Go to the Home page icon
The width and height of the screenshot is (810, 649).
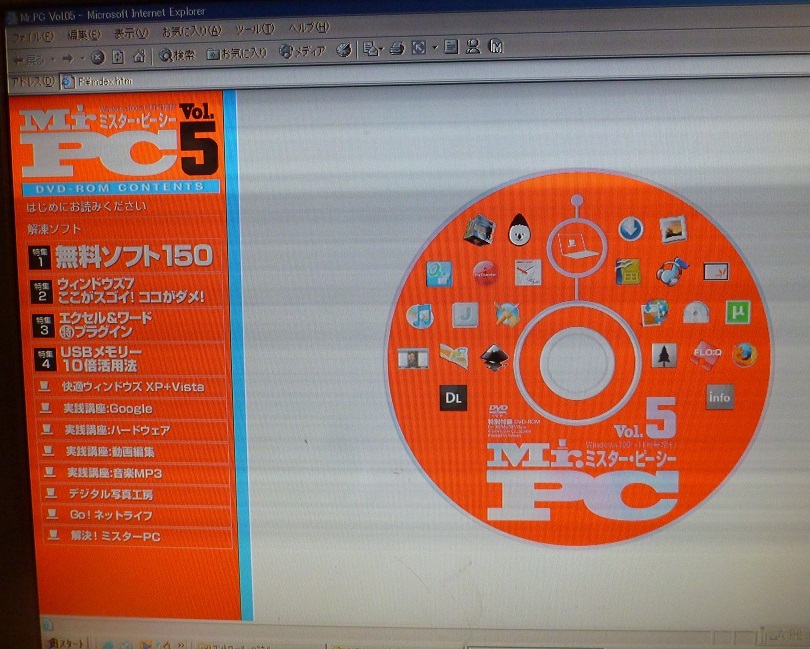[x=139, y=56]
